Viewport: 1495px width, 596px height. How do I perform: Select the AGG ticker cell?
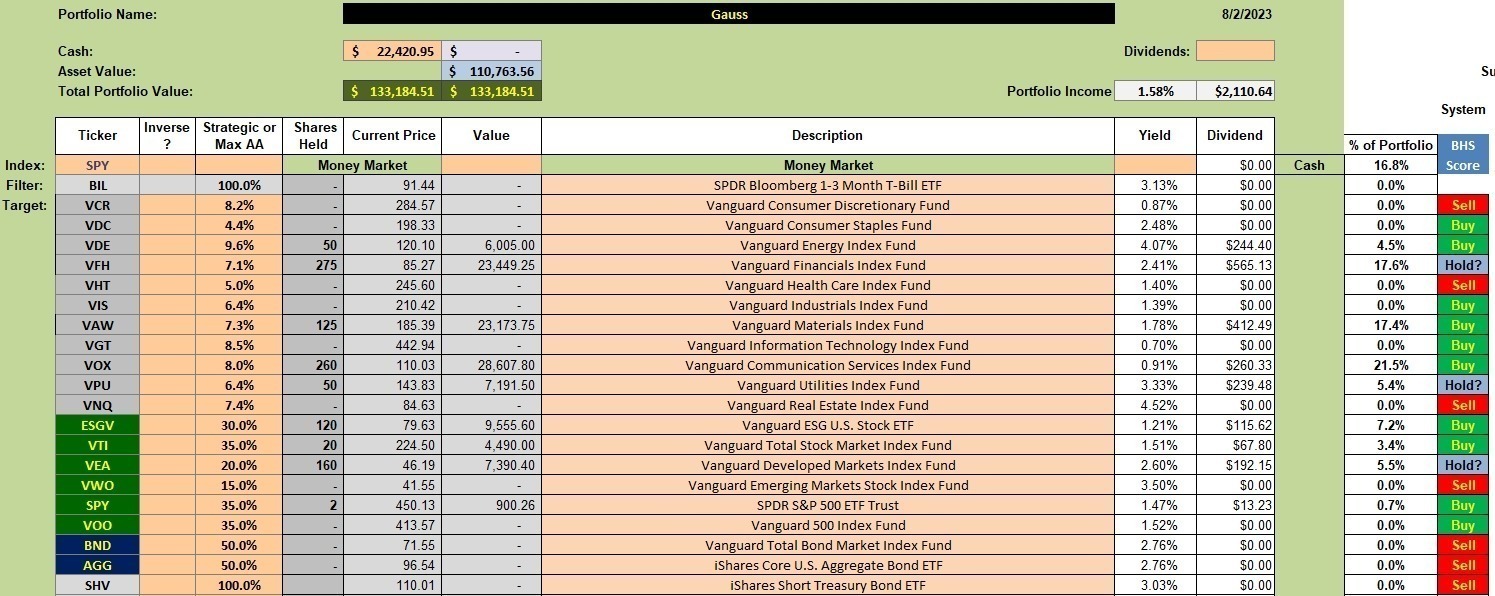[x=97, y=565]
